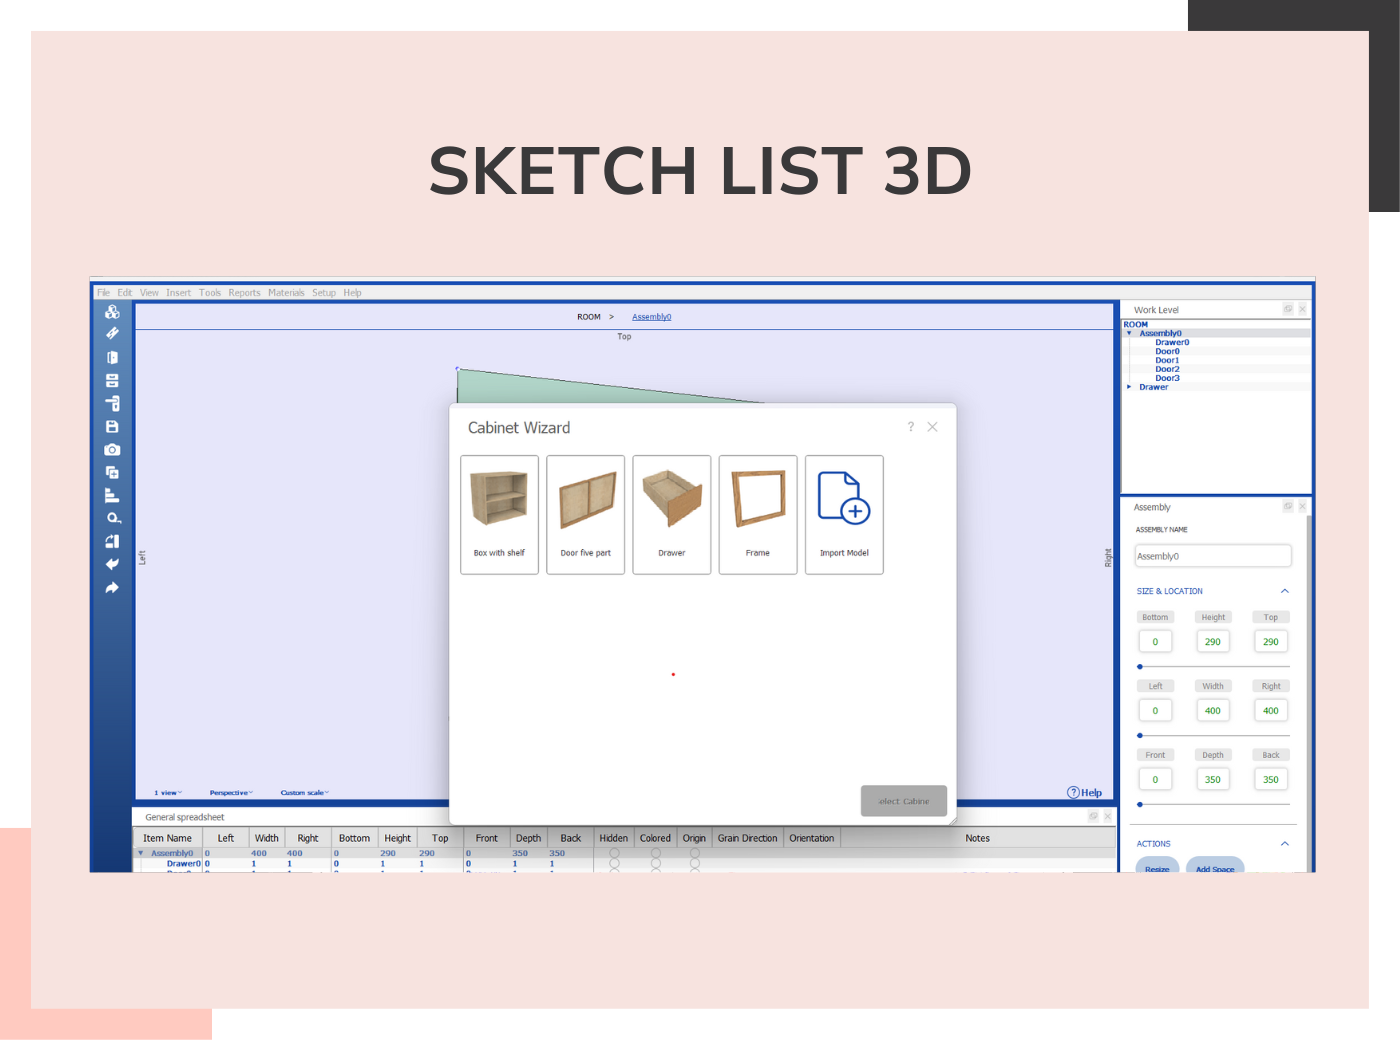Expand the Drawer node in Work Level tree
The height and width of the screenshot is (1040, 1400).
tap(1130, 387)
